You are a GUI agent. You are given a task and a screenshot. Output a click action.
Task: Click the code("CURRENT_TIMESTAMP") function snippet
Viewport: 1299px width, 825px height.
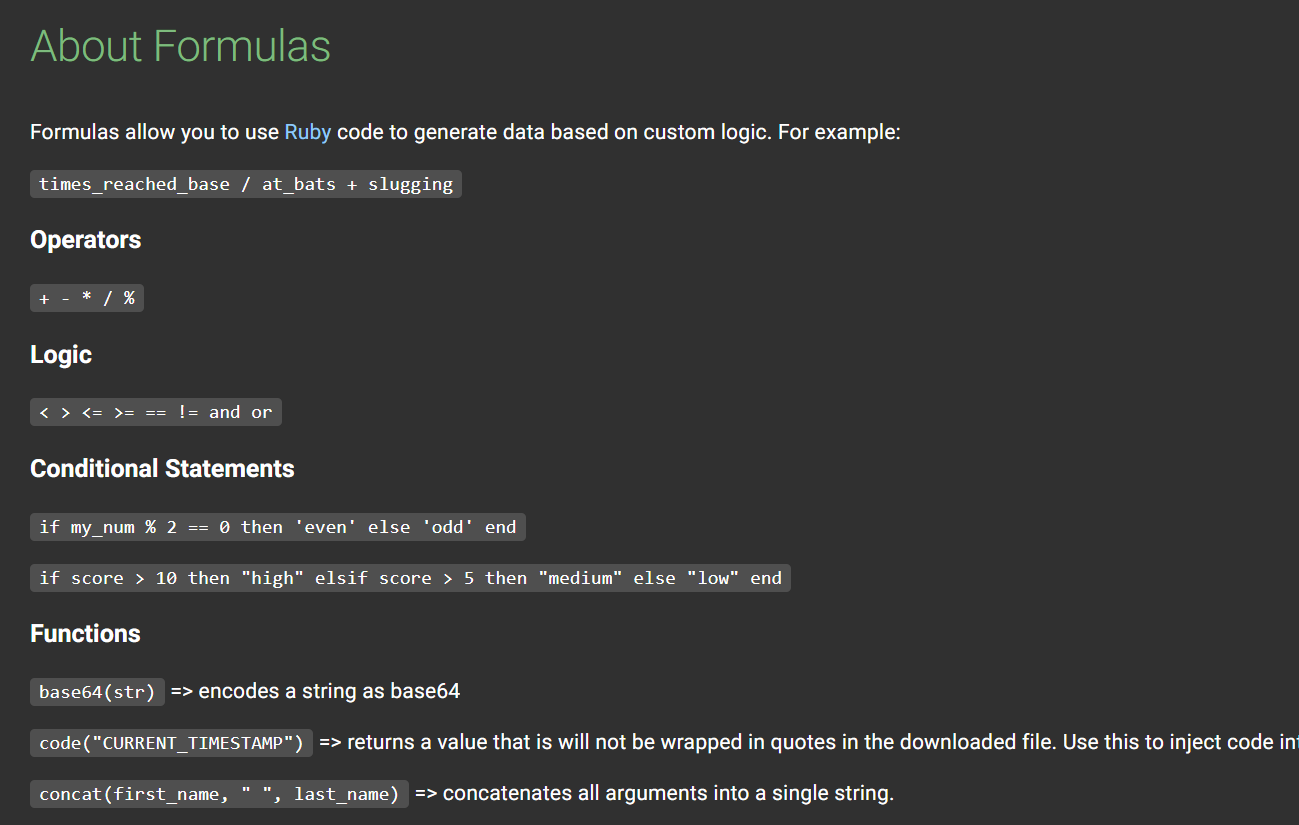(171, 743)
